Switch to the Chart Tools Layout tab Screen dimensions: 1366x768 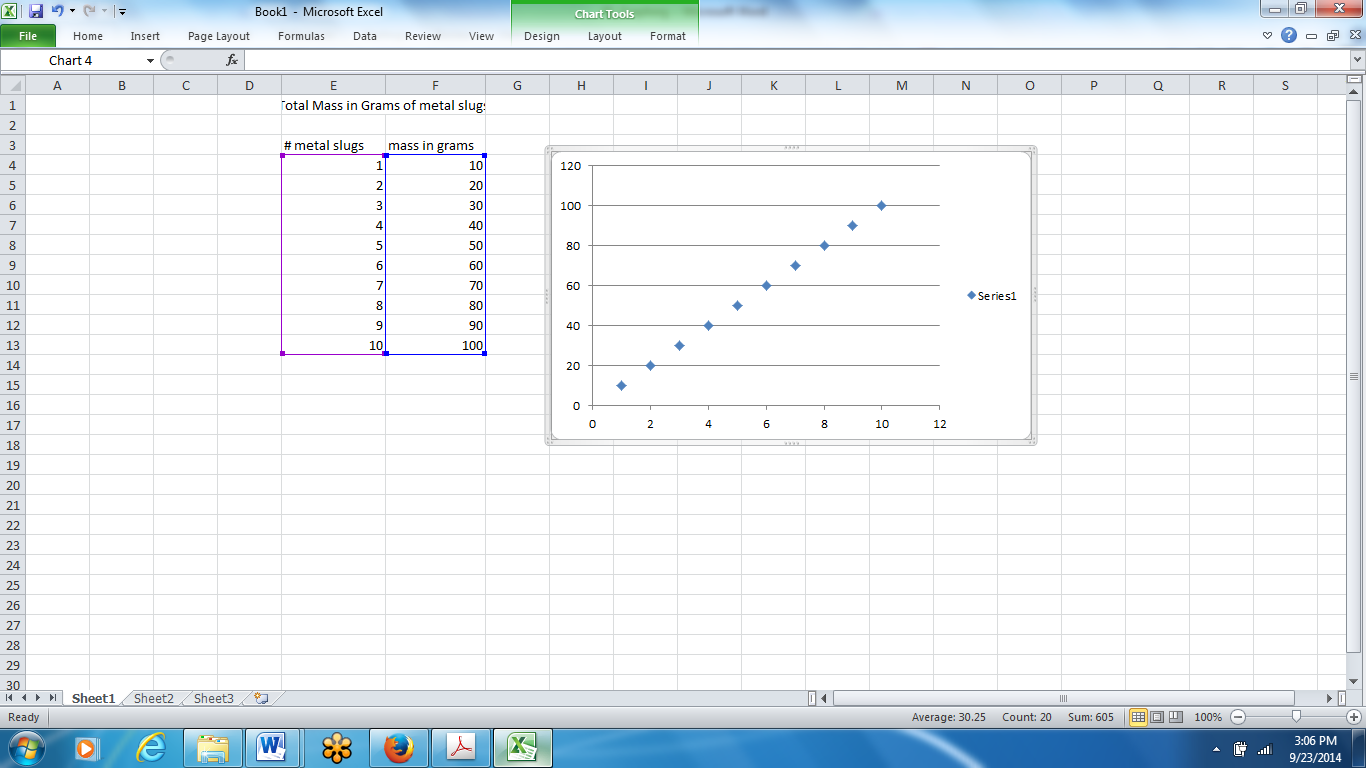(x=604, y=35)
